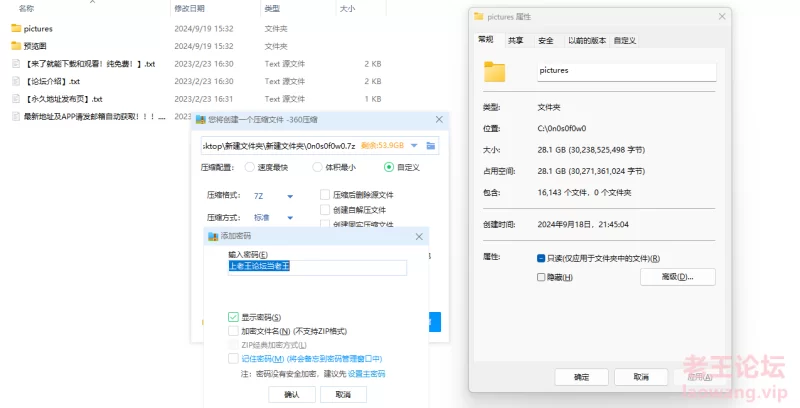Toggle the 显示密码 checkbox
This screenshot has height=408, width=800.
pos(233,317)
